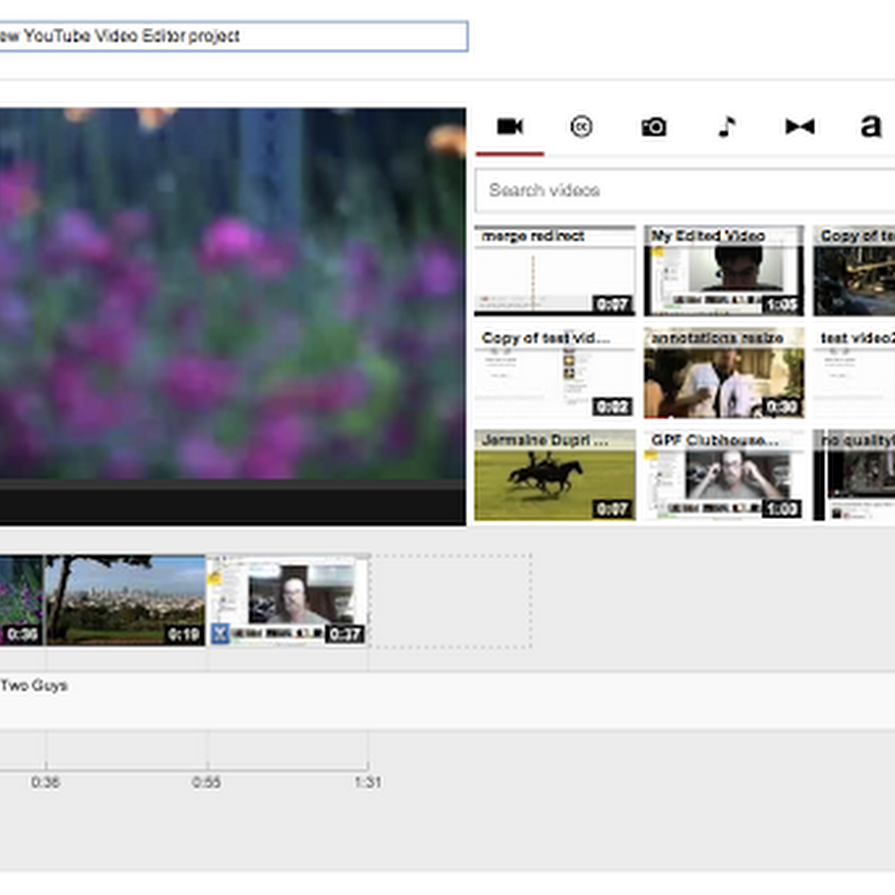The image size is (895, 895).
Task: Select the city skyline clip on timeline
Action: pos(125,600)
